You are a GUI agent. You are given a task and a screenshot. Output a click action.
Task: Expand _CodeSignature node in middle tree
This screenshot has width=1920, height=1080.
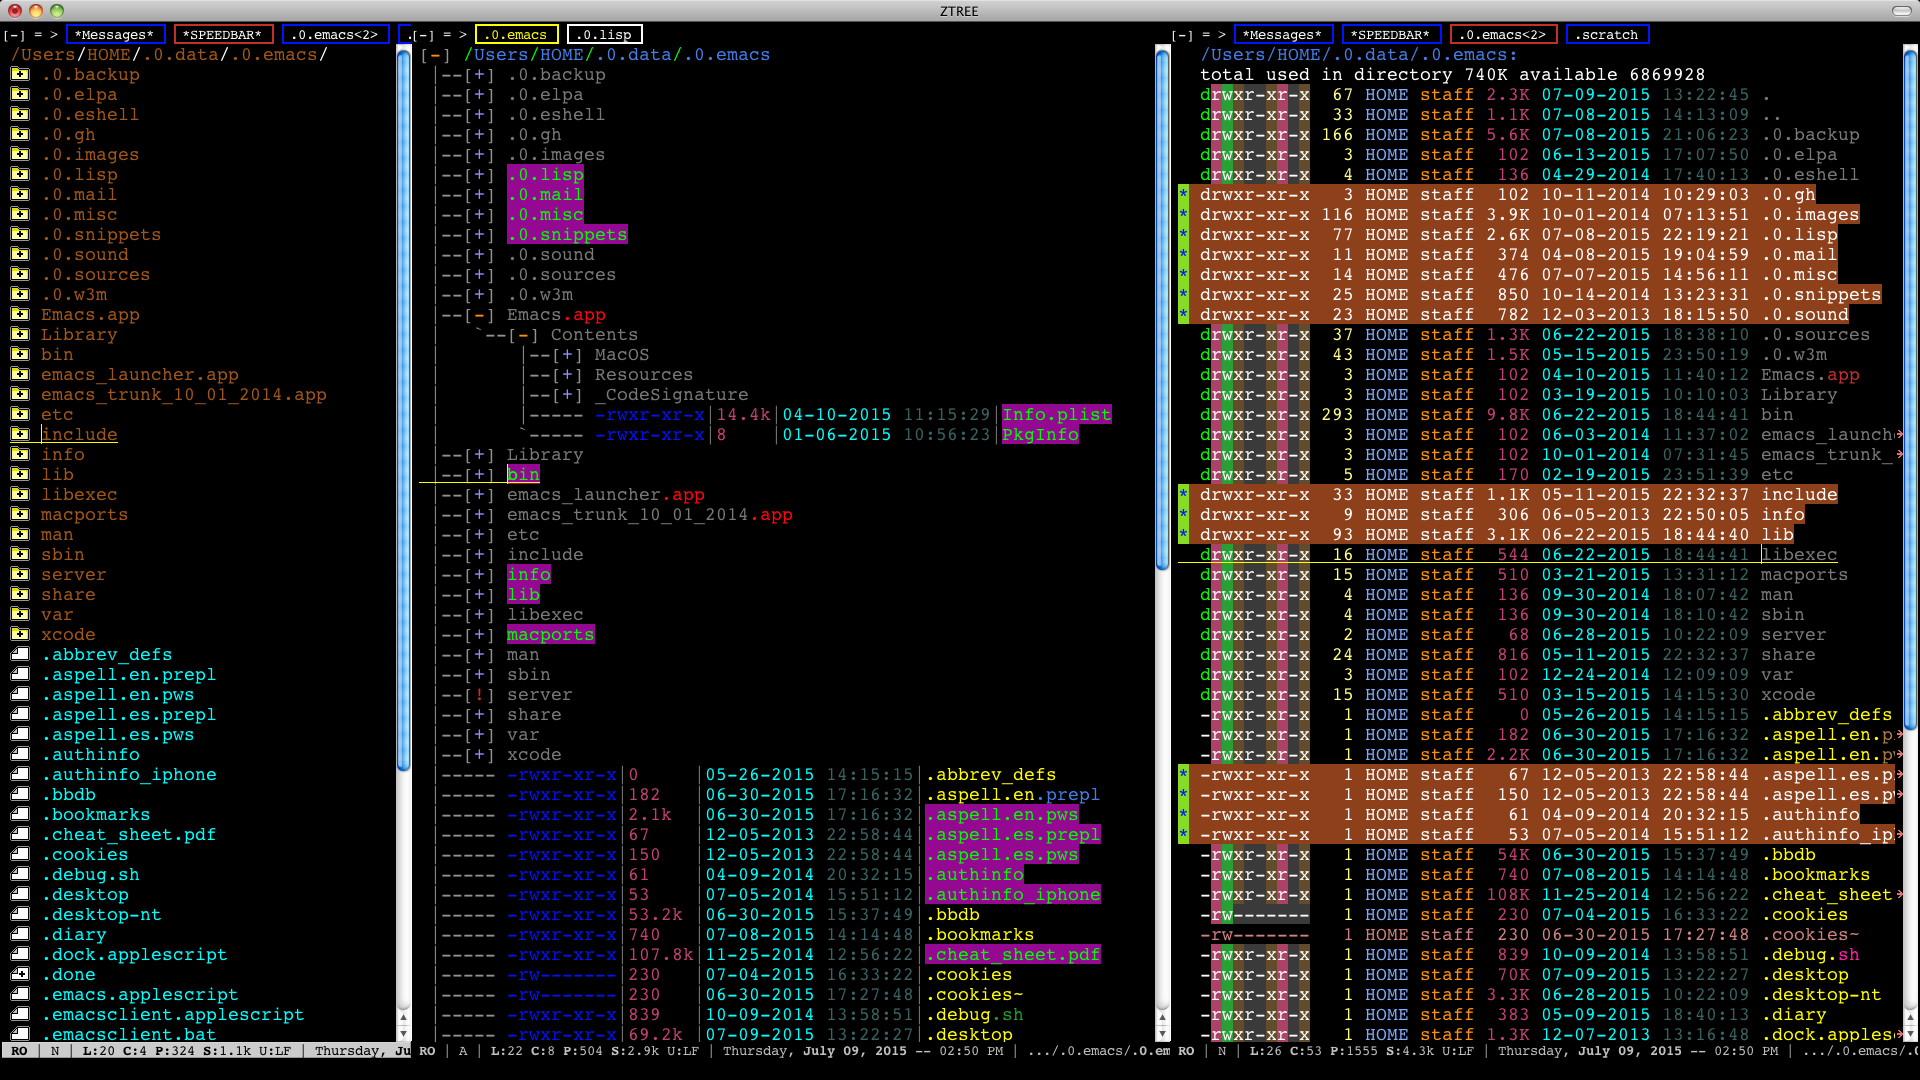pos(568,395)
